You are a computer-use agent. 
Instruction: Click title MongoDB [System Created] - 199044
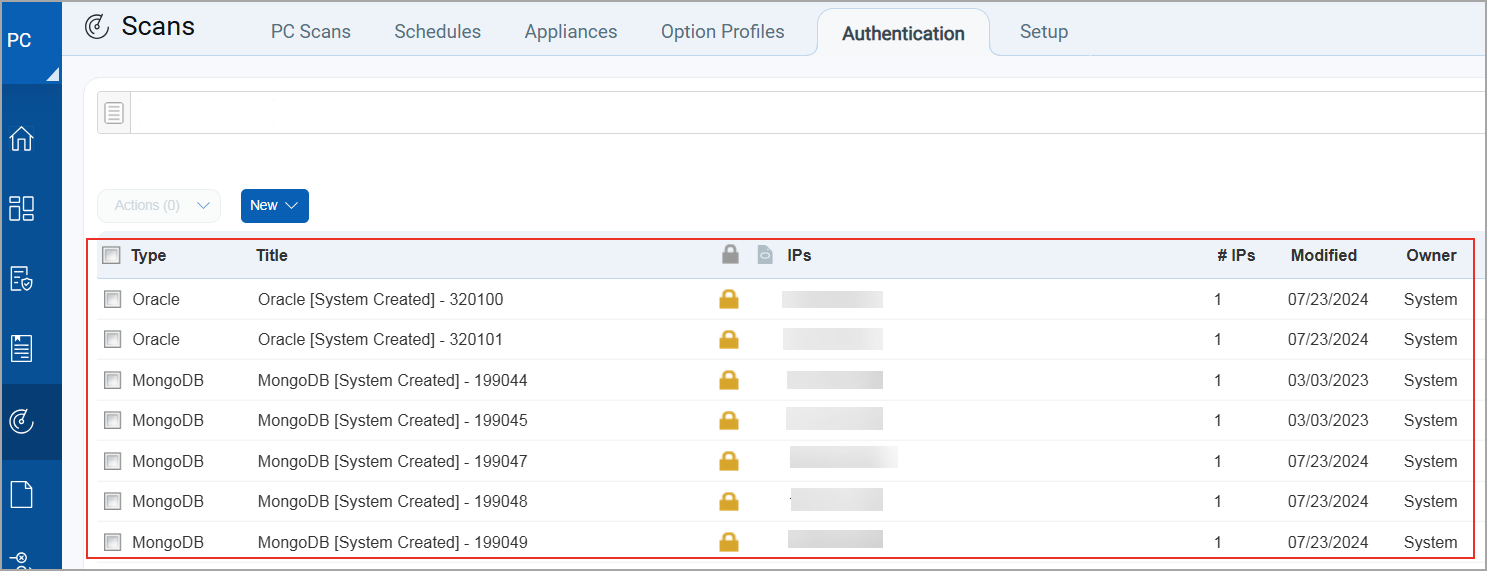click(393, 380)
